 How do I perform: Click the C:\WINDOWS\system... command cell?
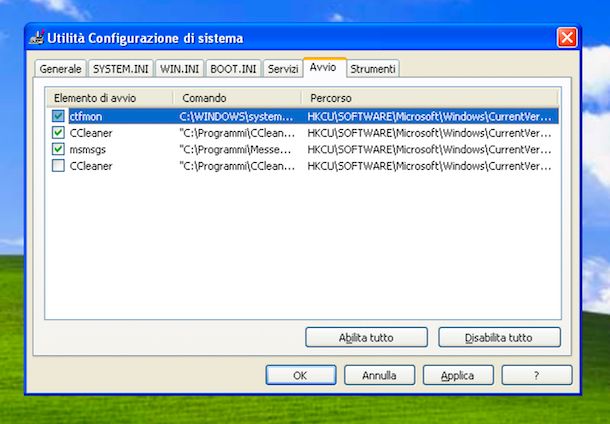pos(236,116)
